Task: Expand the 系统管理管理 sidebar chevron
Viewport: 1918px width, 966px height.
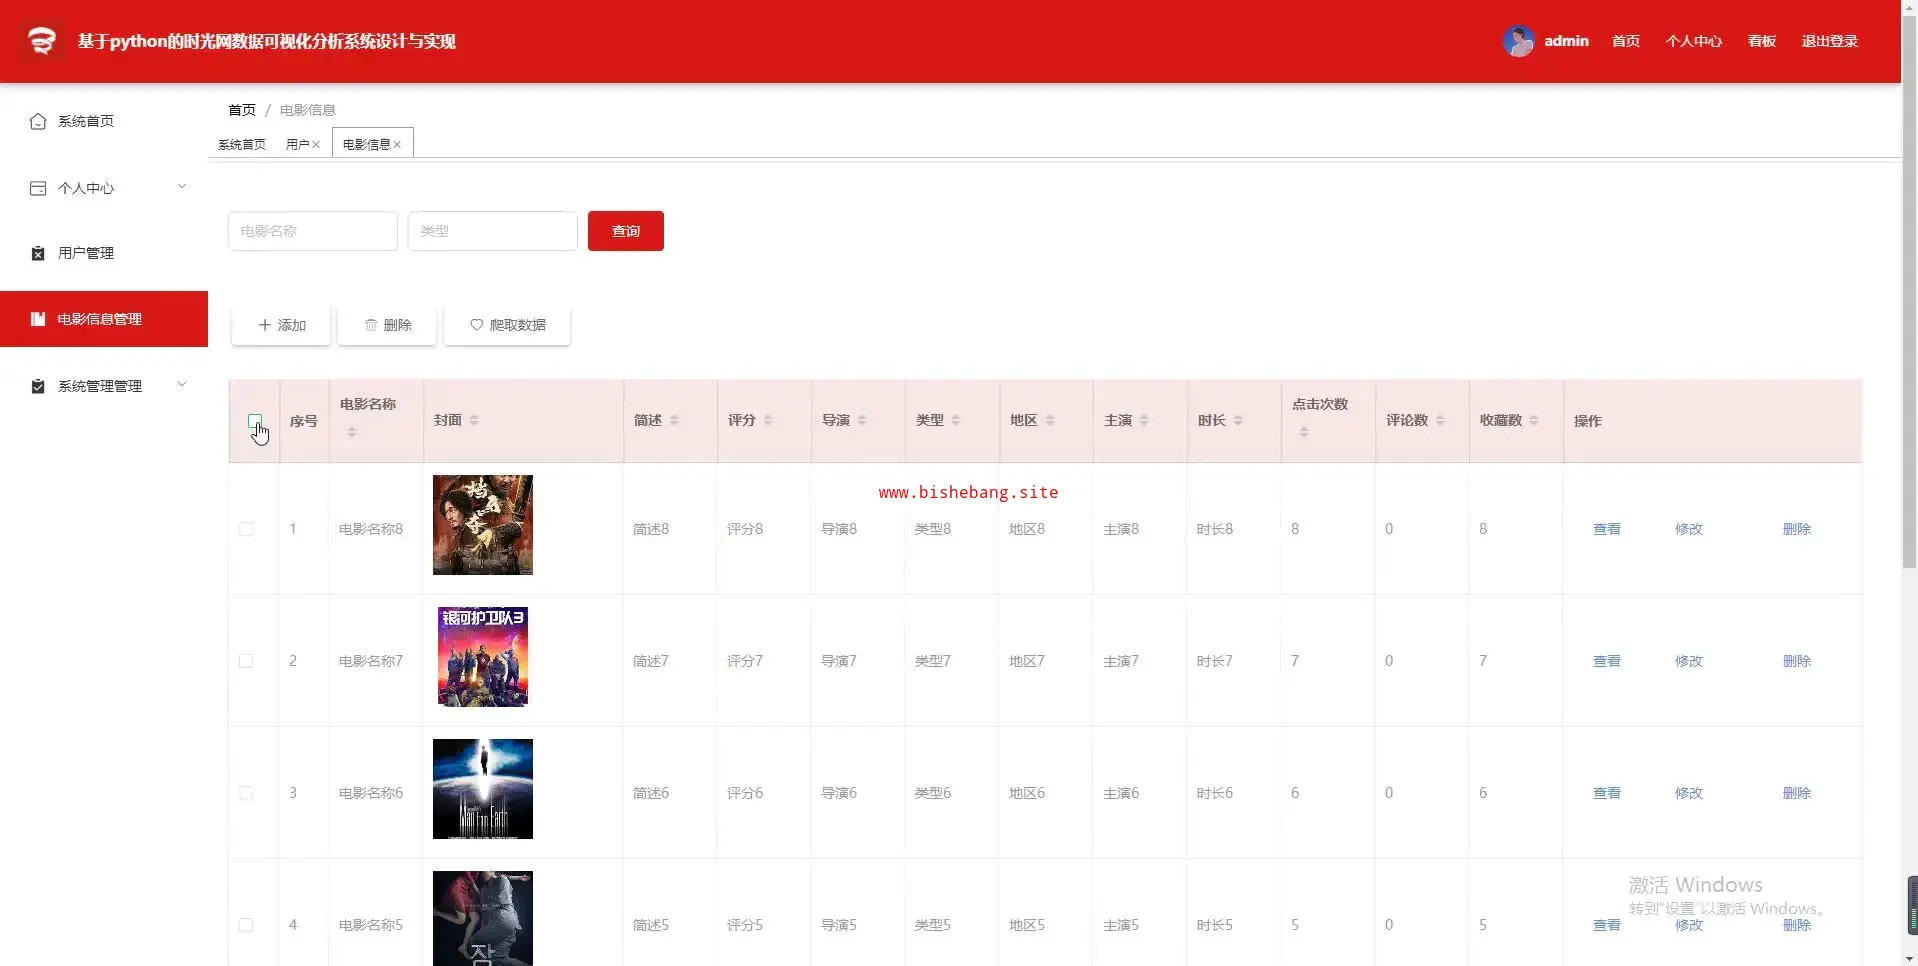Action: (181, 385)
